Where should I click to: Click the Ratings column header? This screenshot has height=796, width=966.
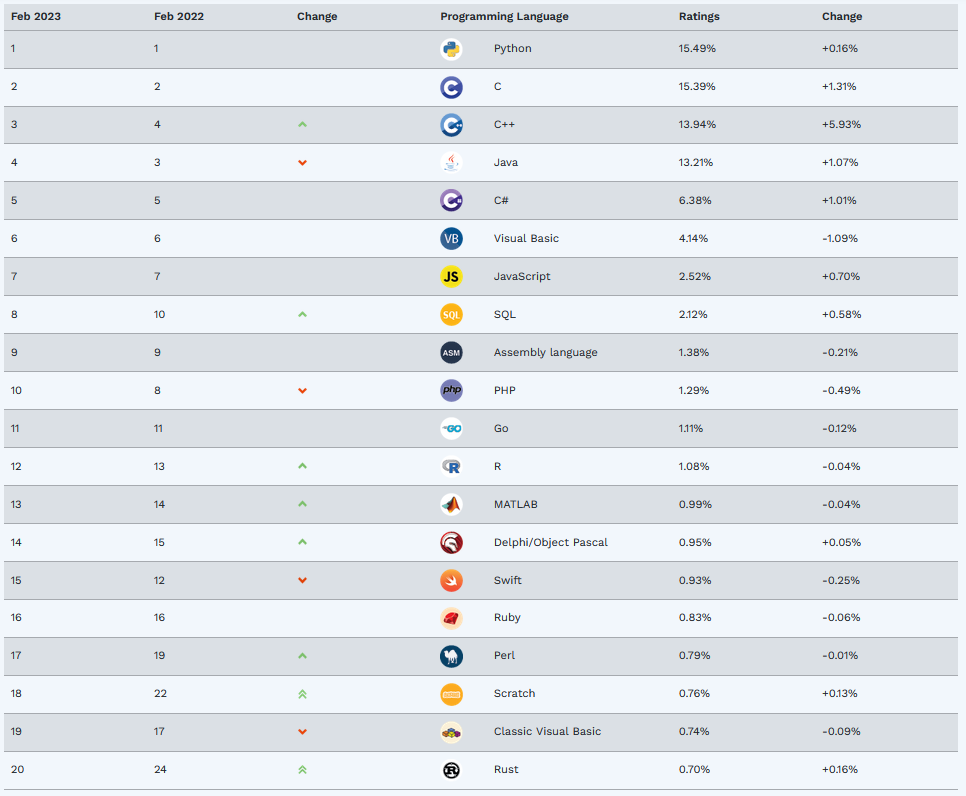coord(699,17)
